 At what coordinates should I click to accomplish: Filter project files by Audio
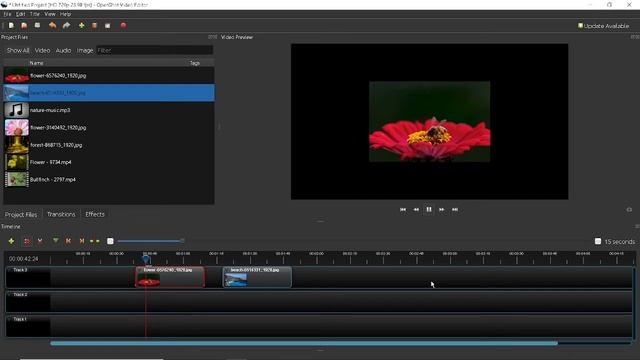[63, 50]
